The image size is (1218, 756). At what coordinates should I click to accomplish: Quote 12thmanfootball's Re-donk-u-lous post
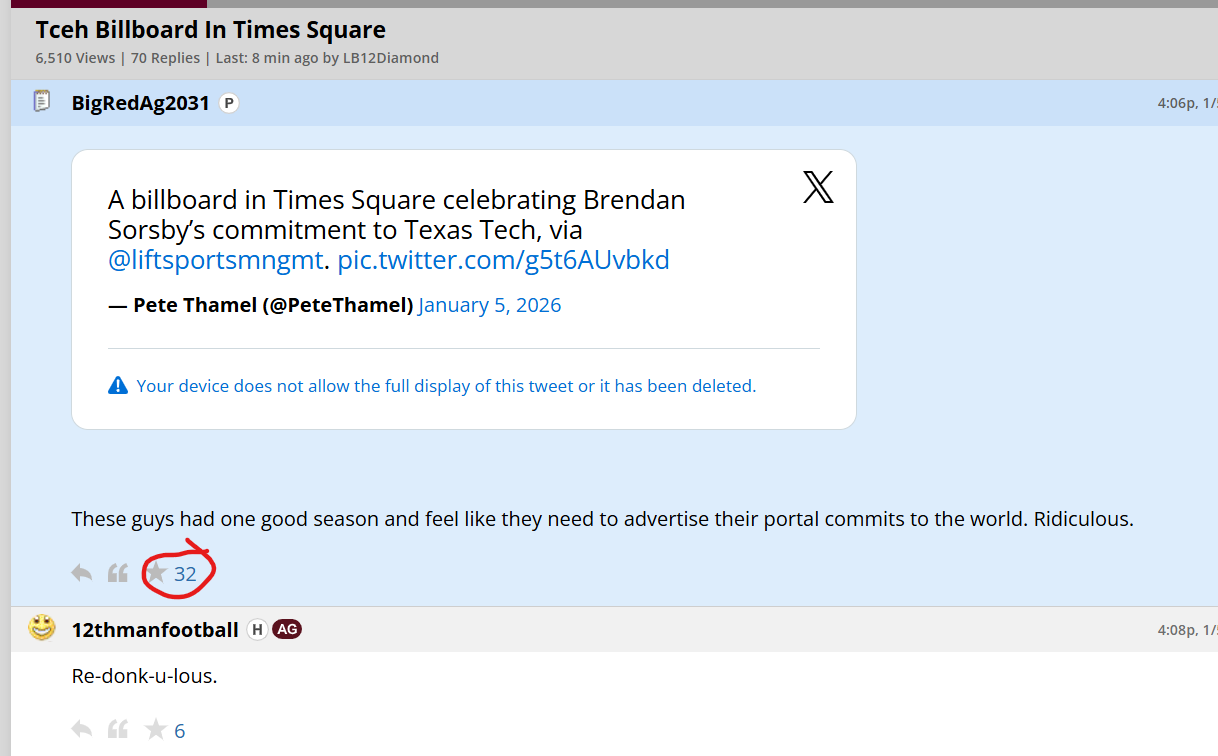[x=118, y=730]
